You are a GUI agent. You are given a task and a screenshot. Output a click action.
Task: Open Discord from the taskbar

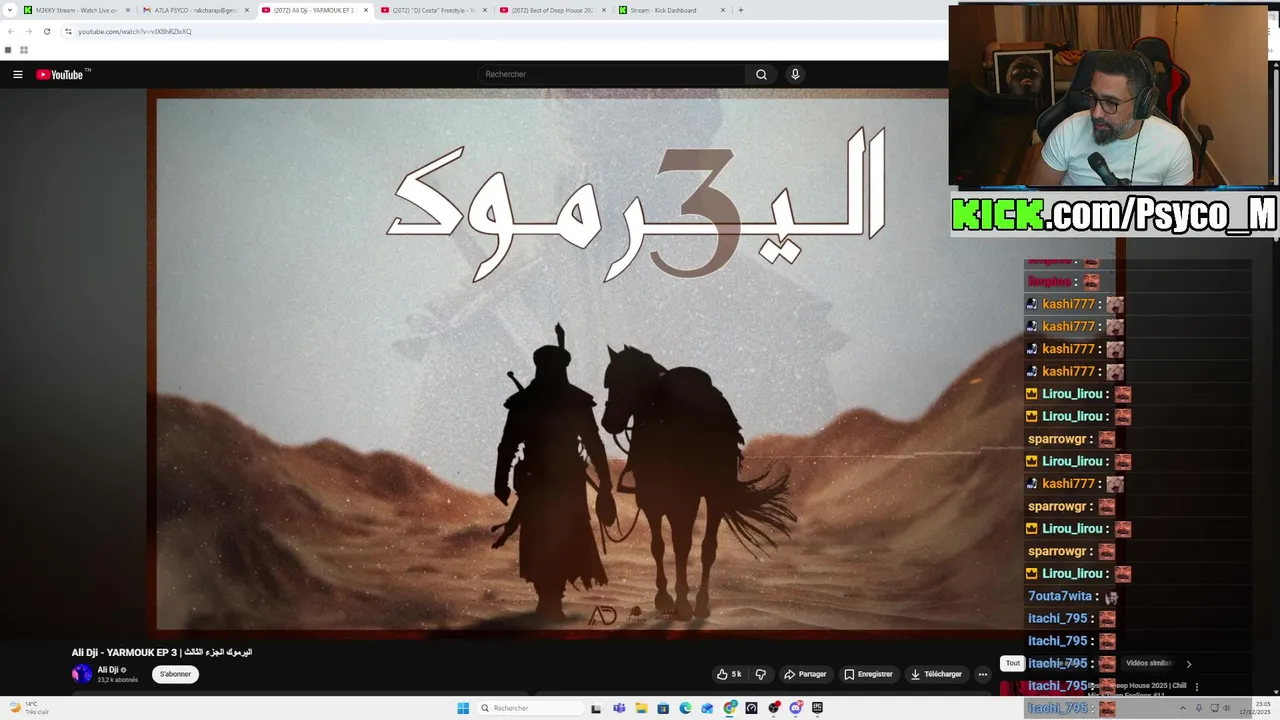point(796,708)
